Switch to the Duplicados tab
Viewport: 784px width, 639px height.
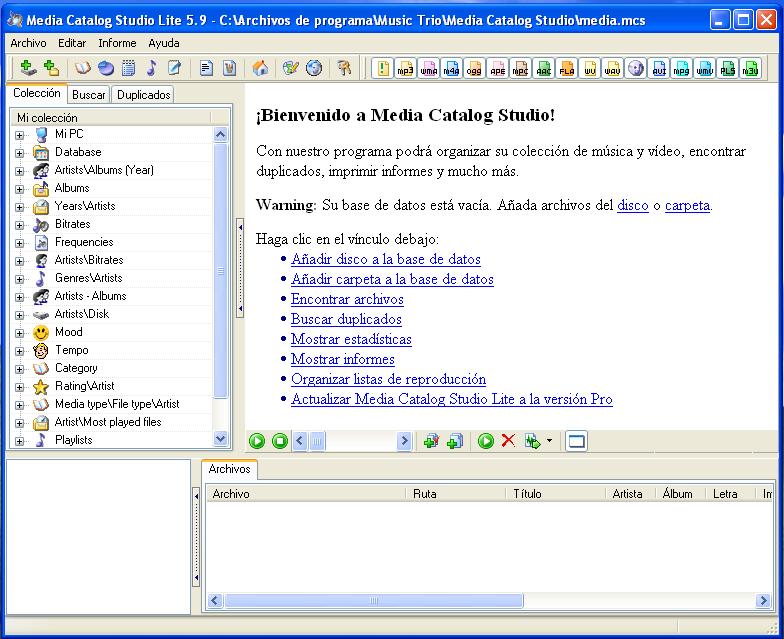[144, 94]
